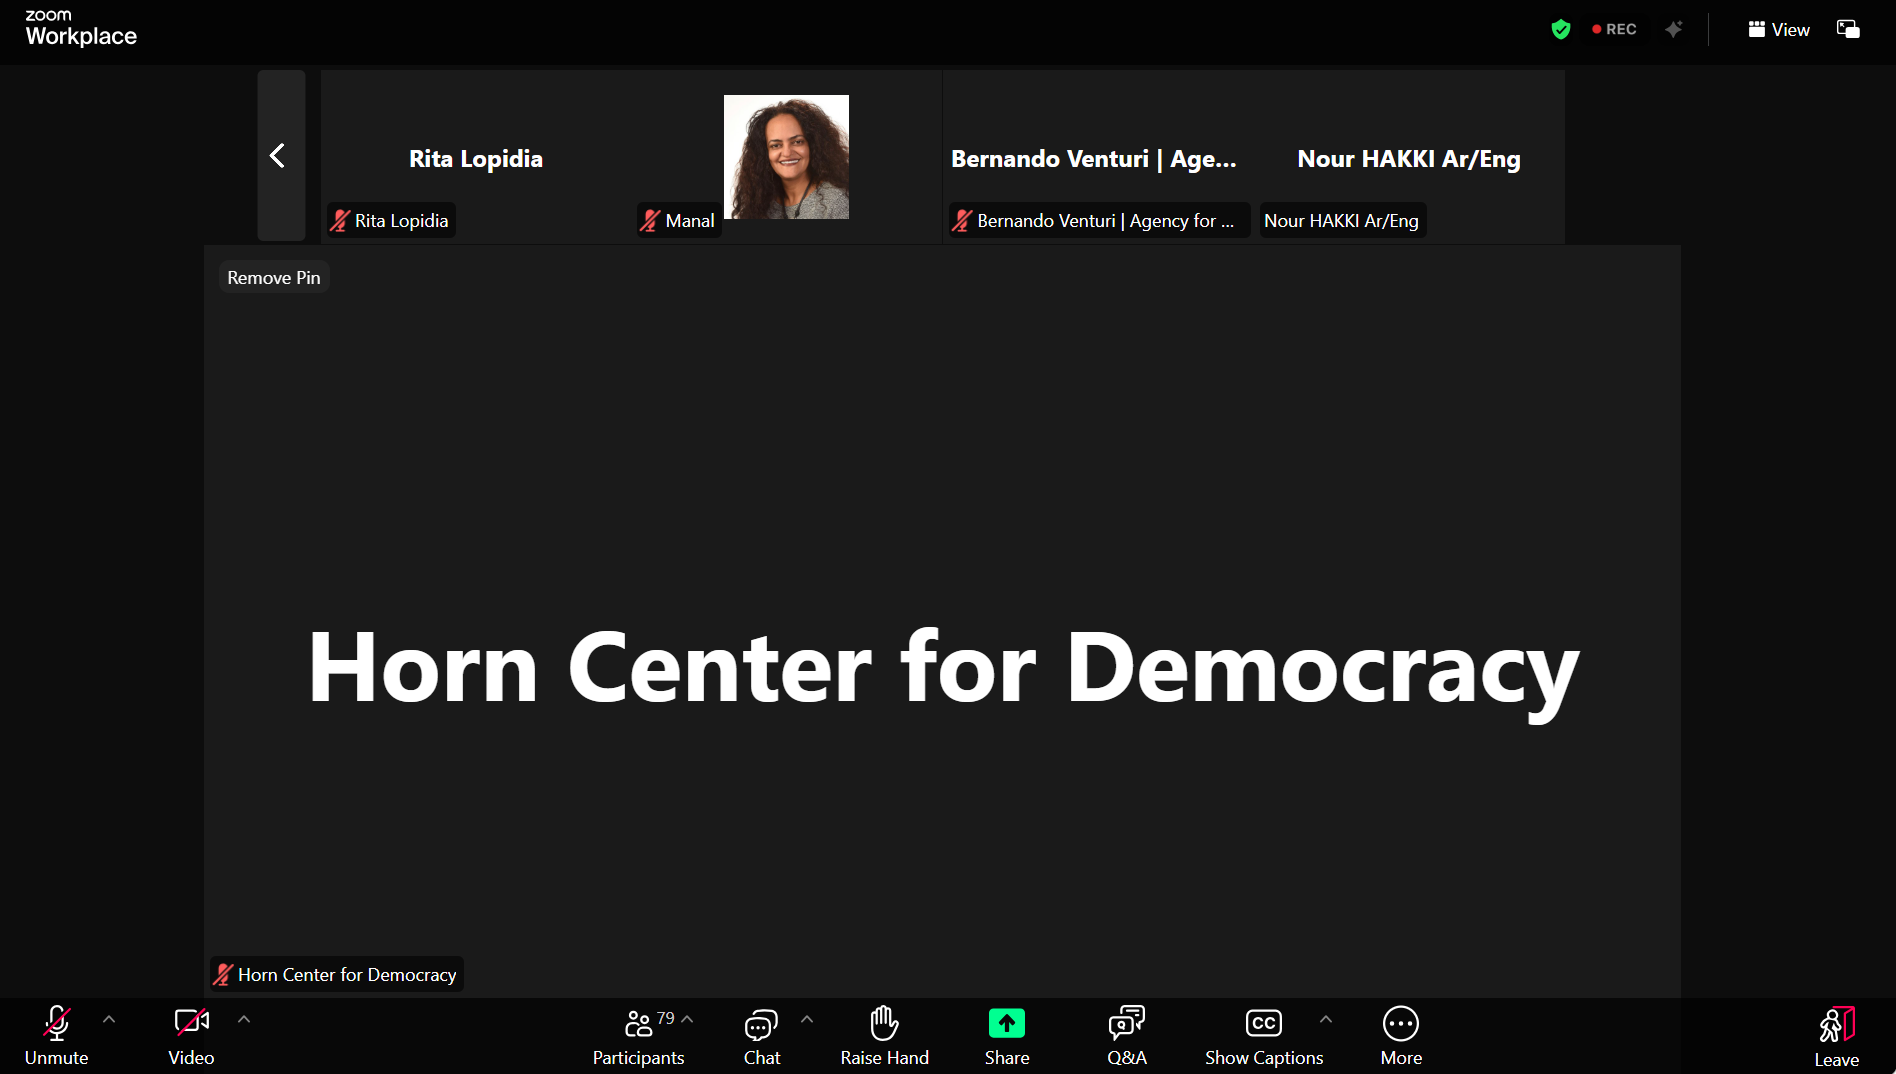Open the More options menu
Viewport: 1896px width, 1074px height.
point(1401,1036)
